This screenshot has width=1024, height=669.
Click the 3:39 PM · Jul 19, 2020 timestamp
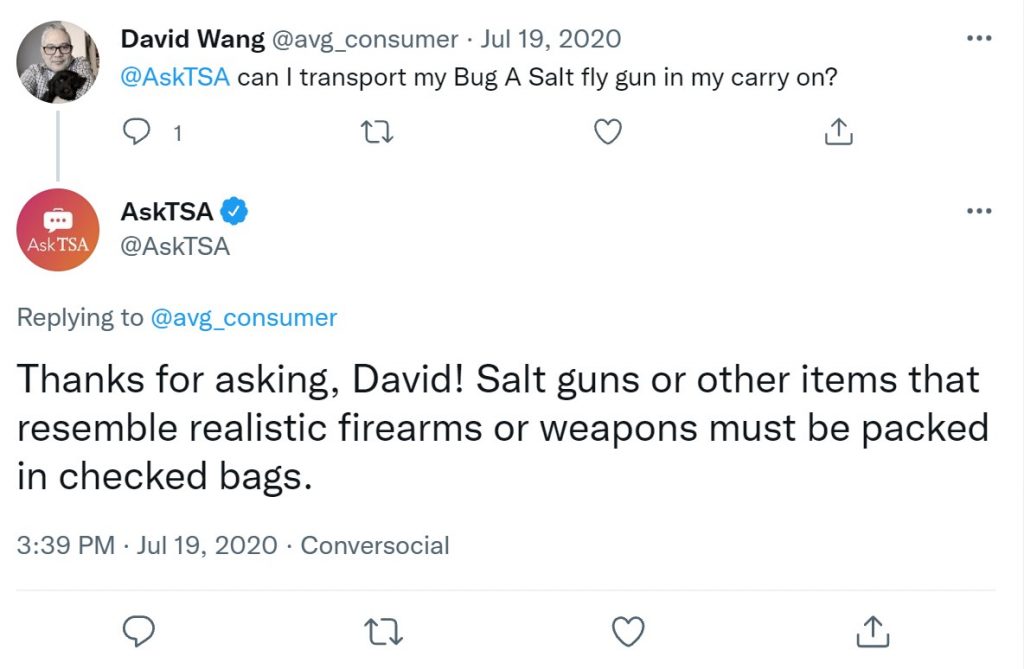147,546
